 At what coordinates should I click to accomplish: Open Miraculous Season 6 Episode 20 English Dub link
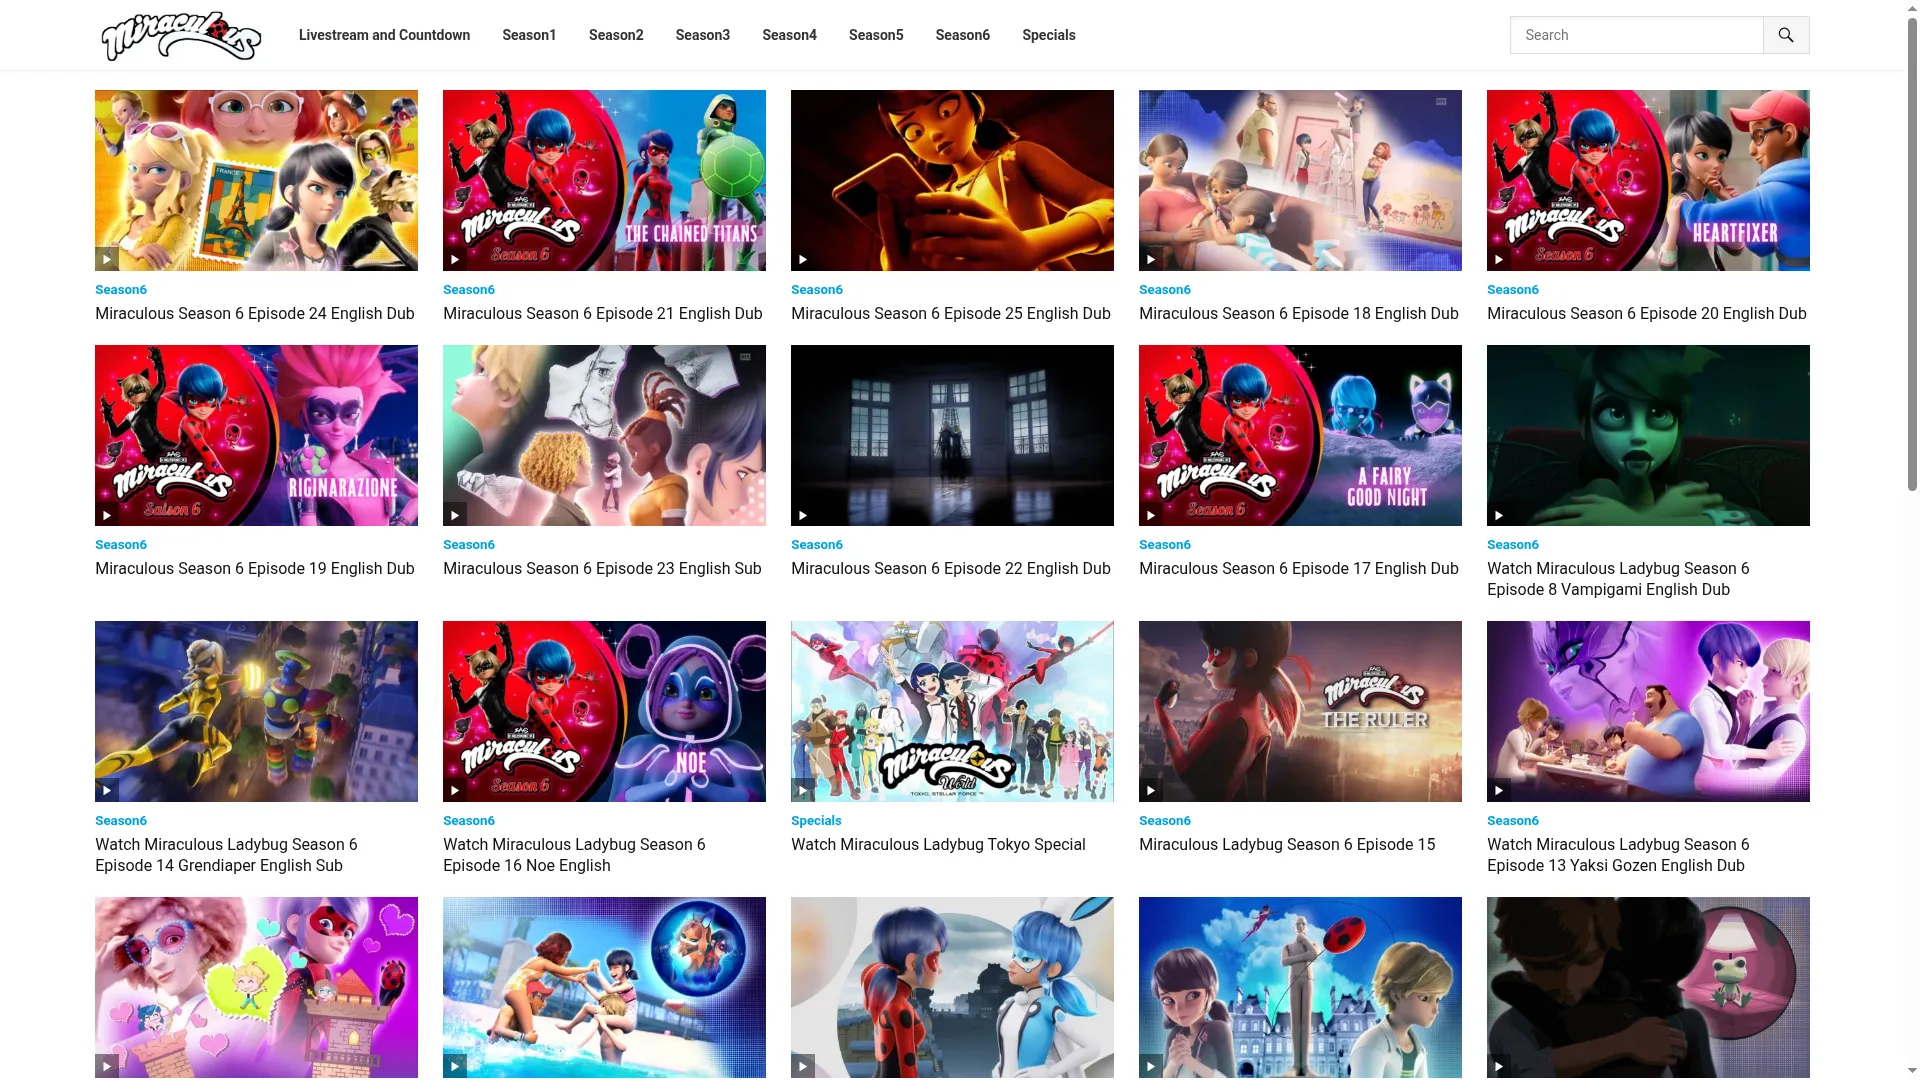[1647, 314]
